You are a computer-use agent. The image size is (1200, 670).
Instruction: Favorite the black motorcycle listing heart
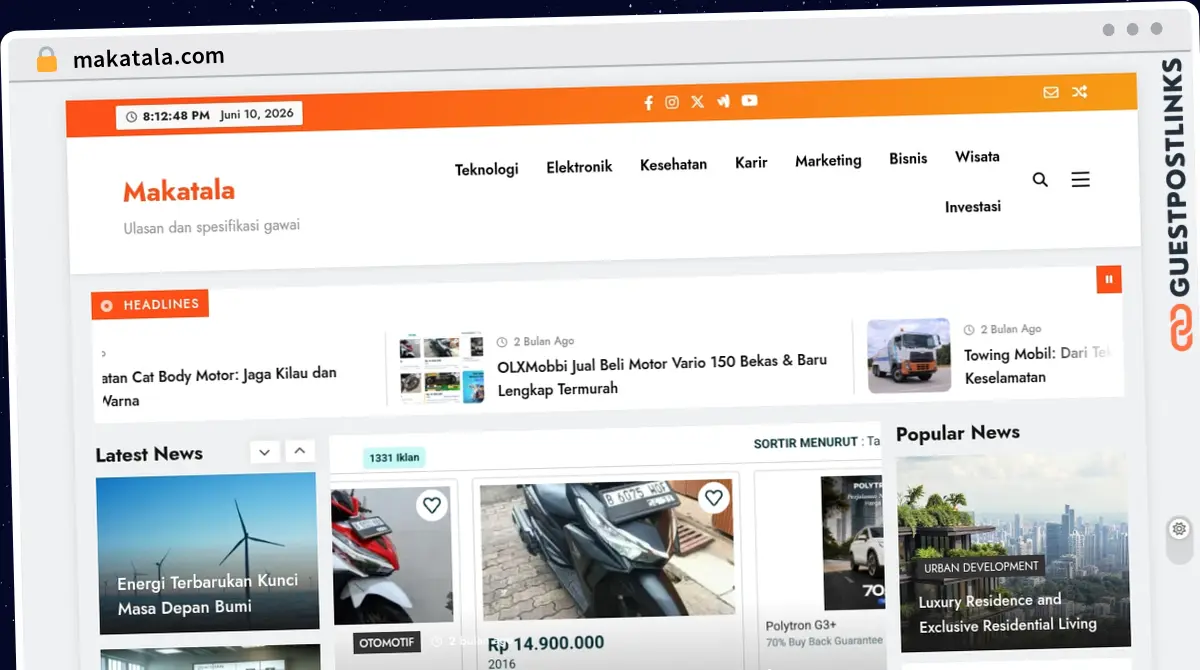[713, 497]
